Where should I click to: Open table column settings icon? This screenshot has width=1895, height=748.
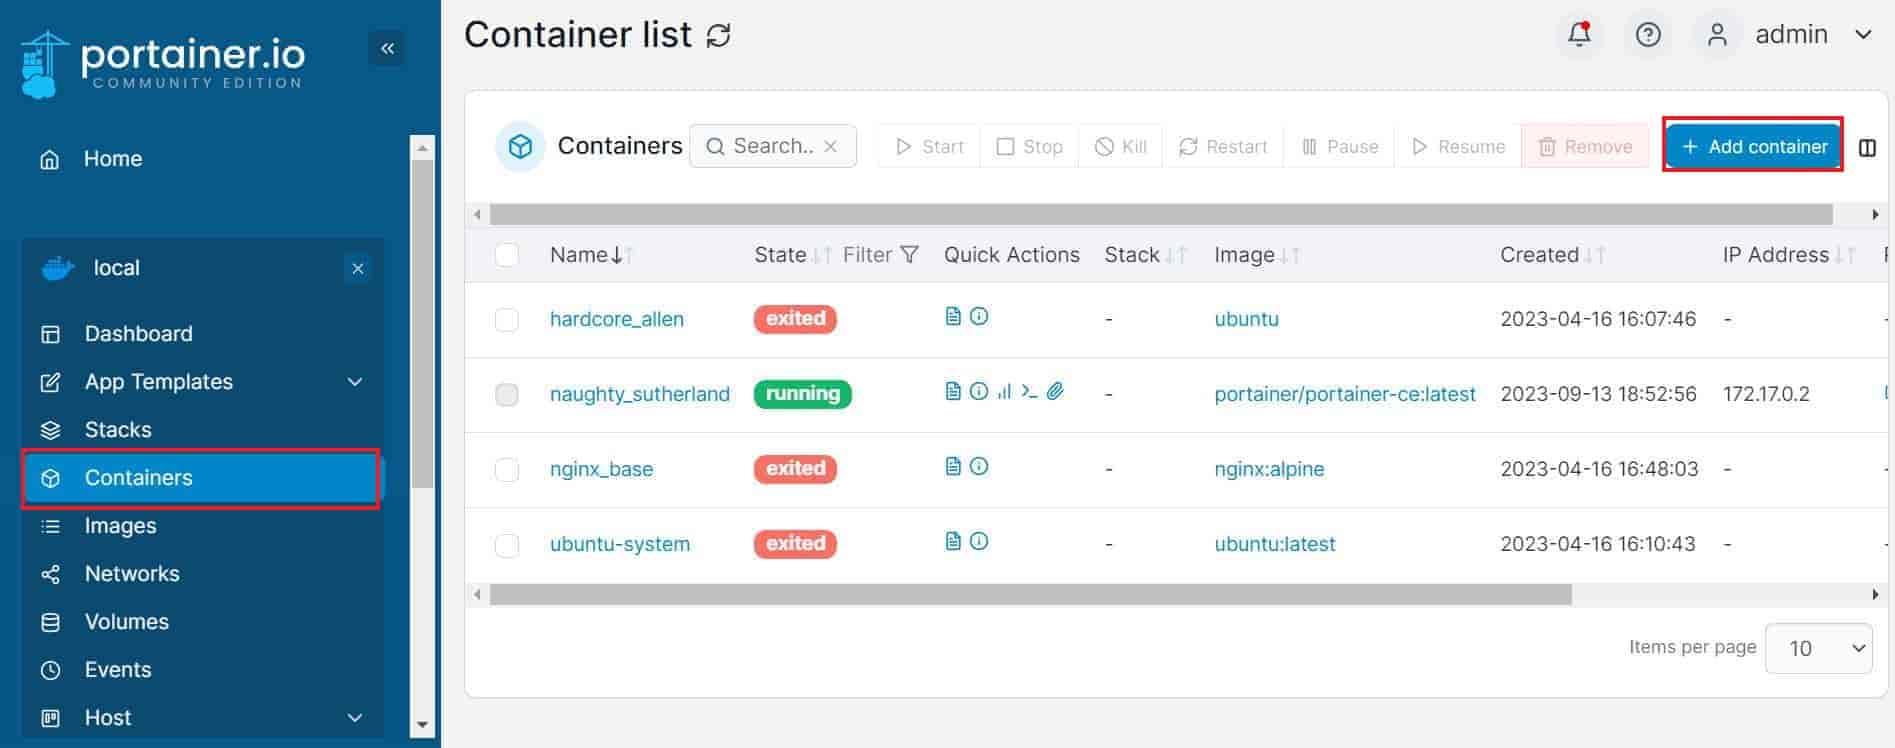point(1867,148)
